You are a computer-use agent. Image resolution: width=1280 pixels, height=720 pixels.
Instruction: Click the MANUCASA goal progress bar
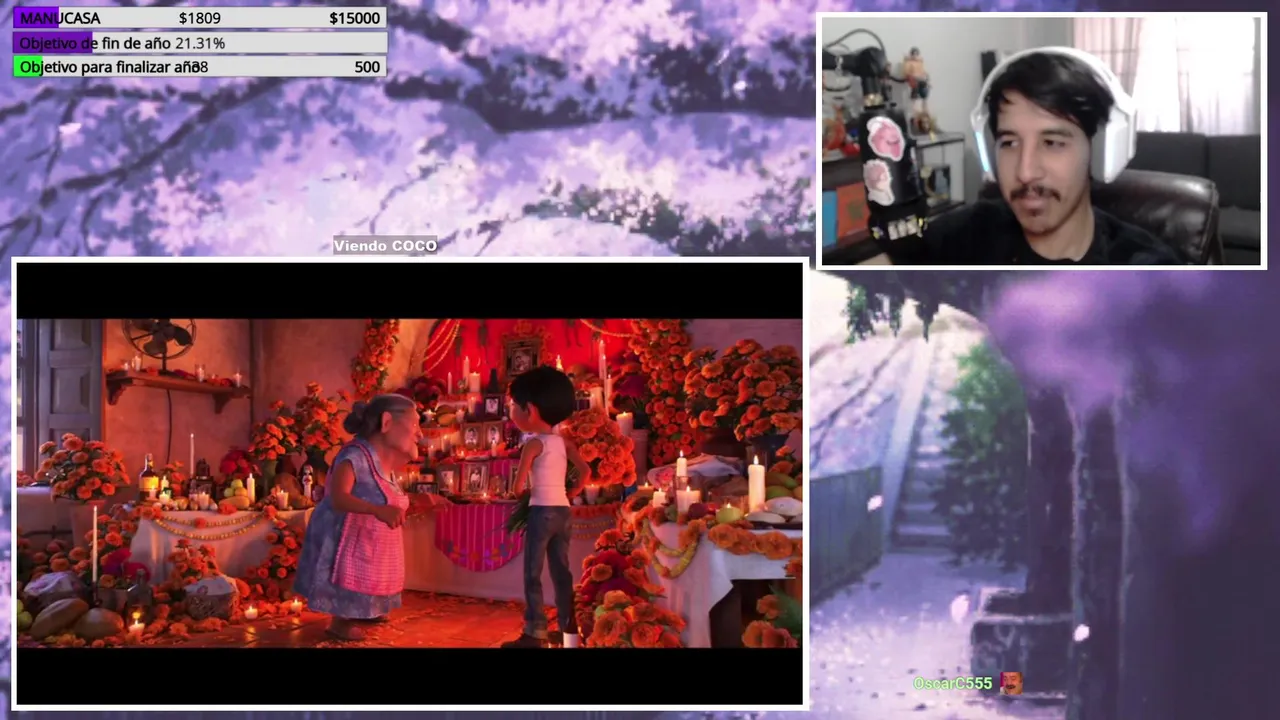coord(200,18)
